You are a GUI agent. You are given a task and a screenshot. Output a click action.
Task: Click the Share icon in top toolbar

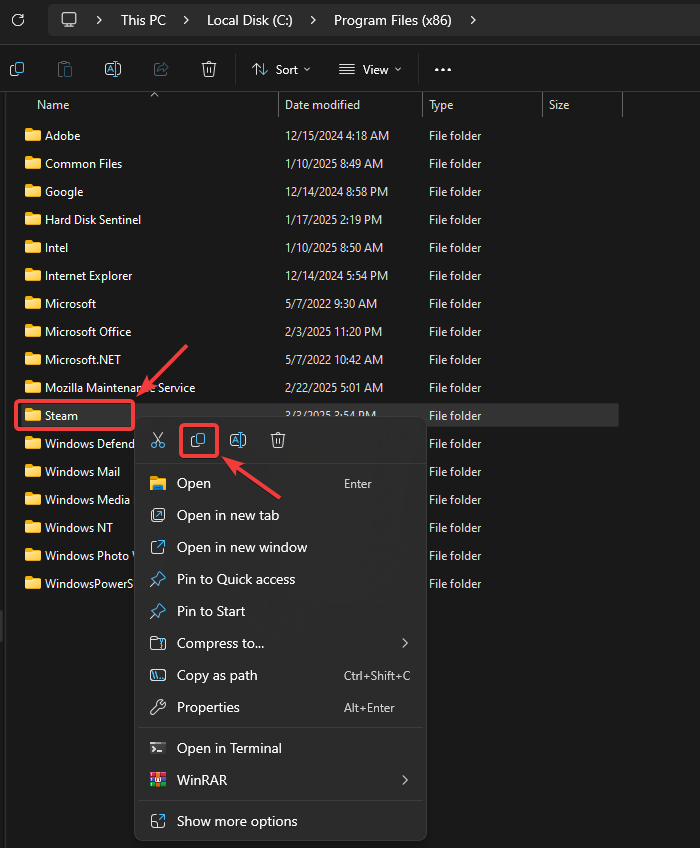(160, 69)
